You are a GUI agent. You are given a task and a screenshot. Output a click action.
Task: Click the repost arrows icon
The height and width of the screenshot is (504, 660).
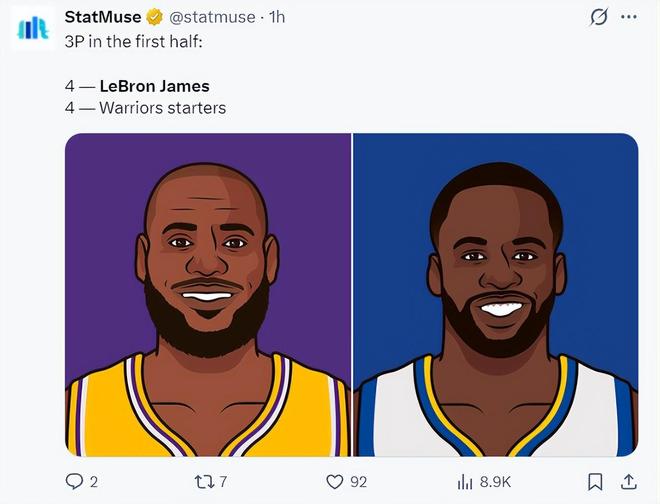206,482
